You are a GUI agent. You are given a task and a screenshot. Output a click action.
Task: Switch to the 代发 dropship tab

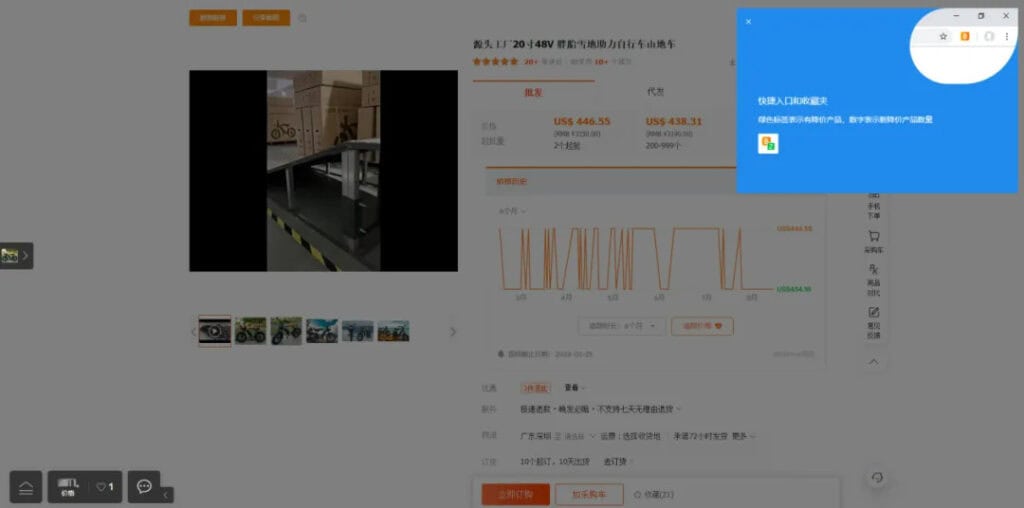click(x=655, y=92)
